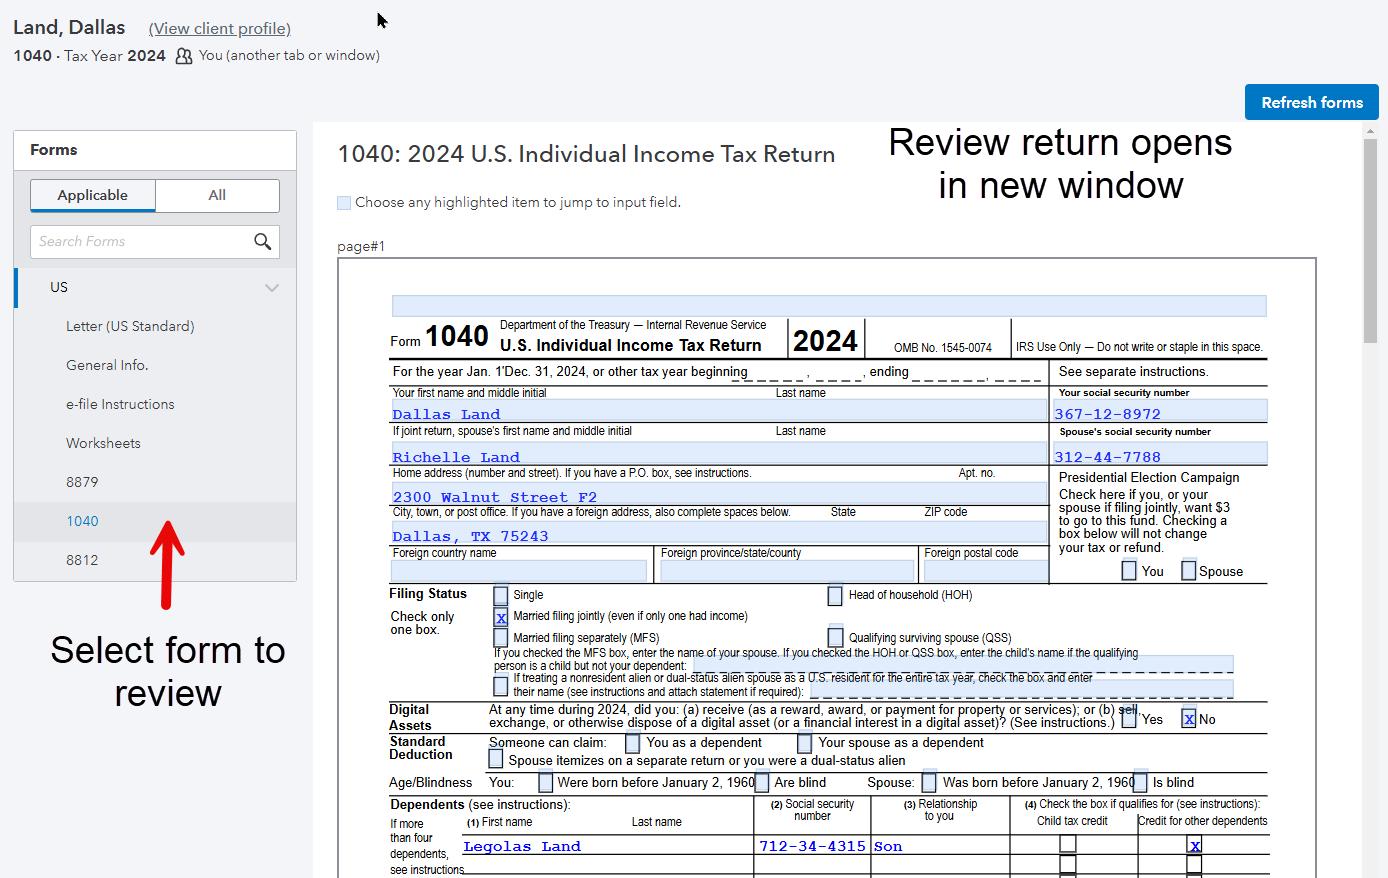This screenshot has width=1388, height=878.
Task: Select form 8812 in the list
Action: pyautogui.click(x=82, y=560)
